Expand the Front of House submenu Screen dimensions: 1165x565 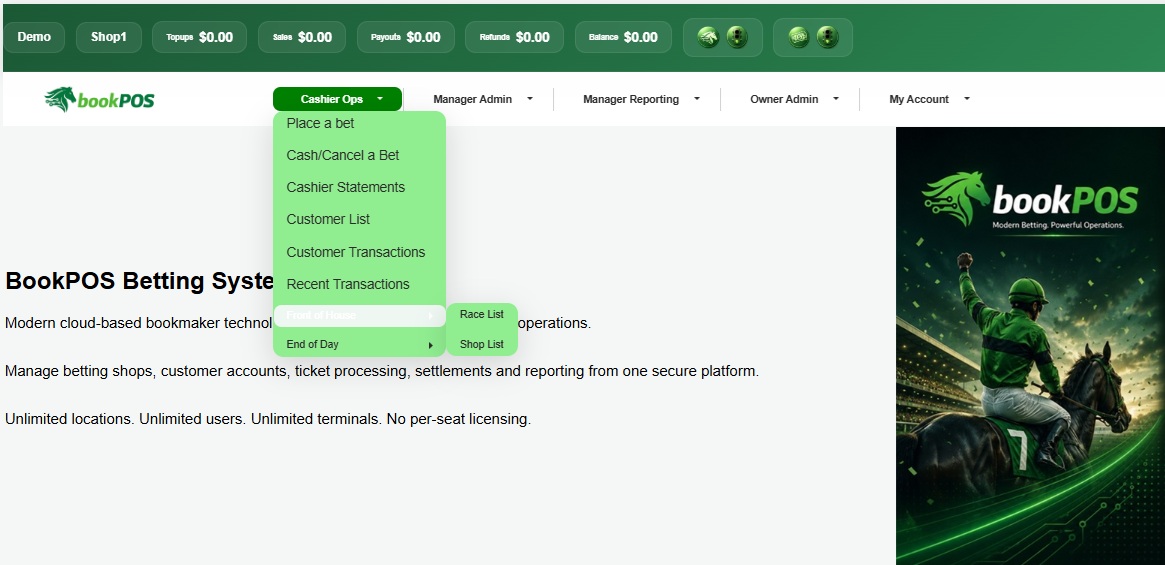pyautogui.click(x=360, y=316)
